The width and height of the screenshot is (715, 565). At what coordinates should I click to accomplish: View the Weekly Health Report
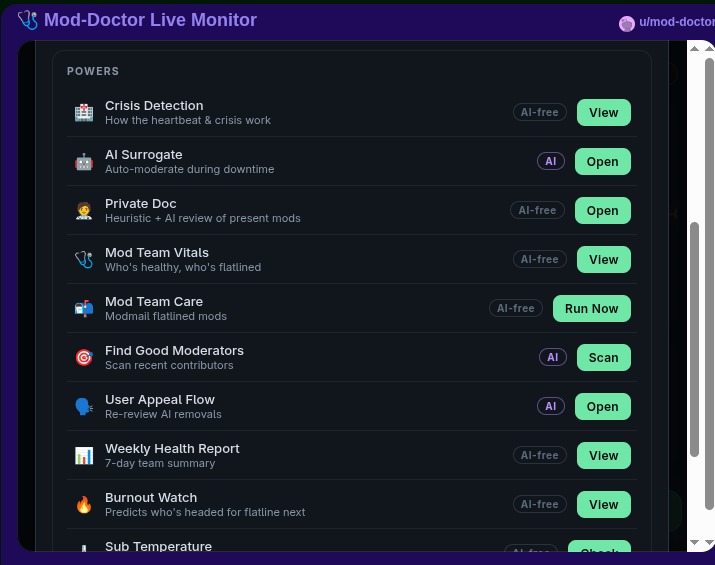click(604, 456)
